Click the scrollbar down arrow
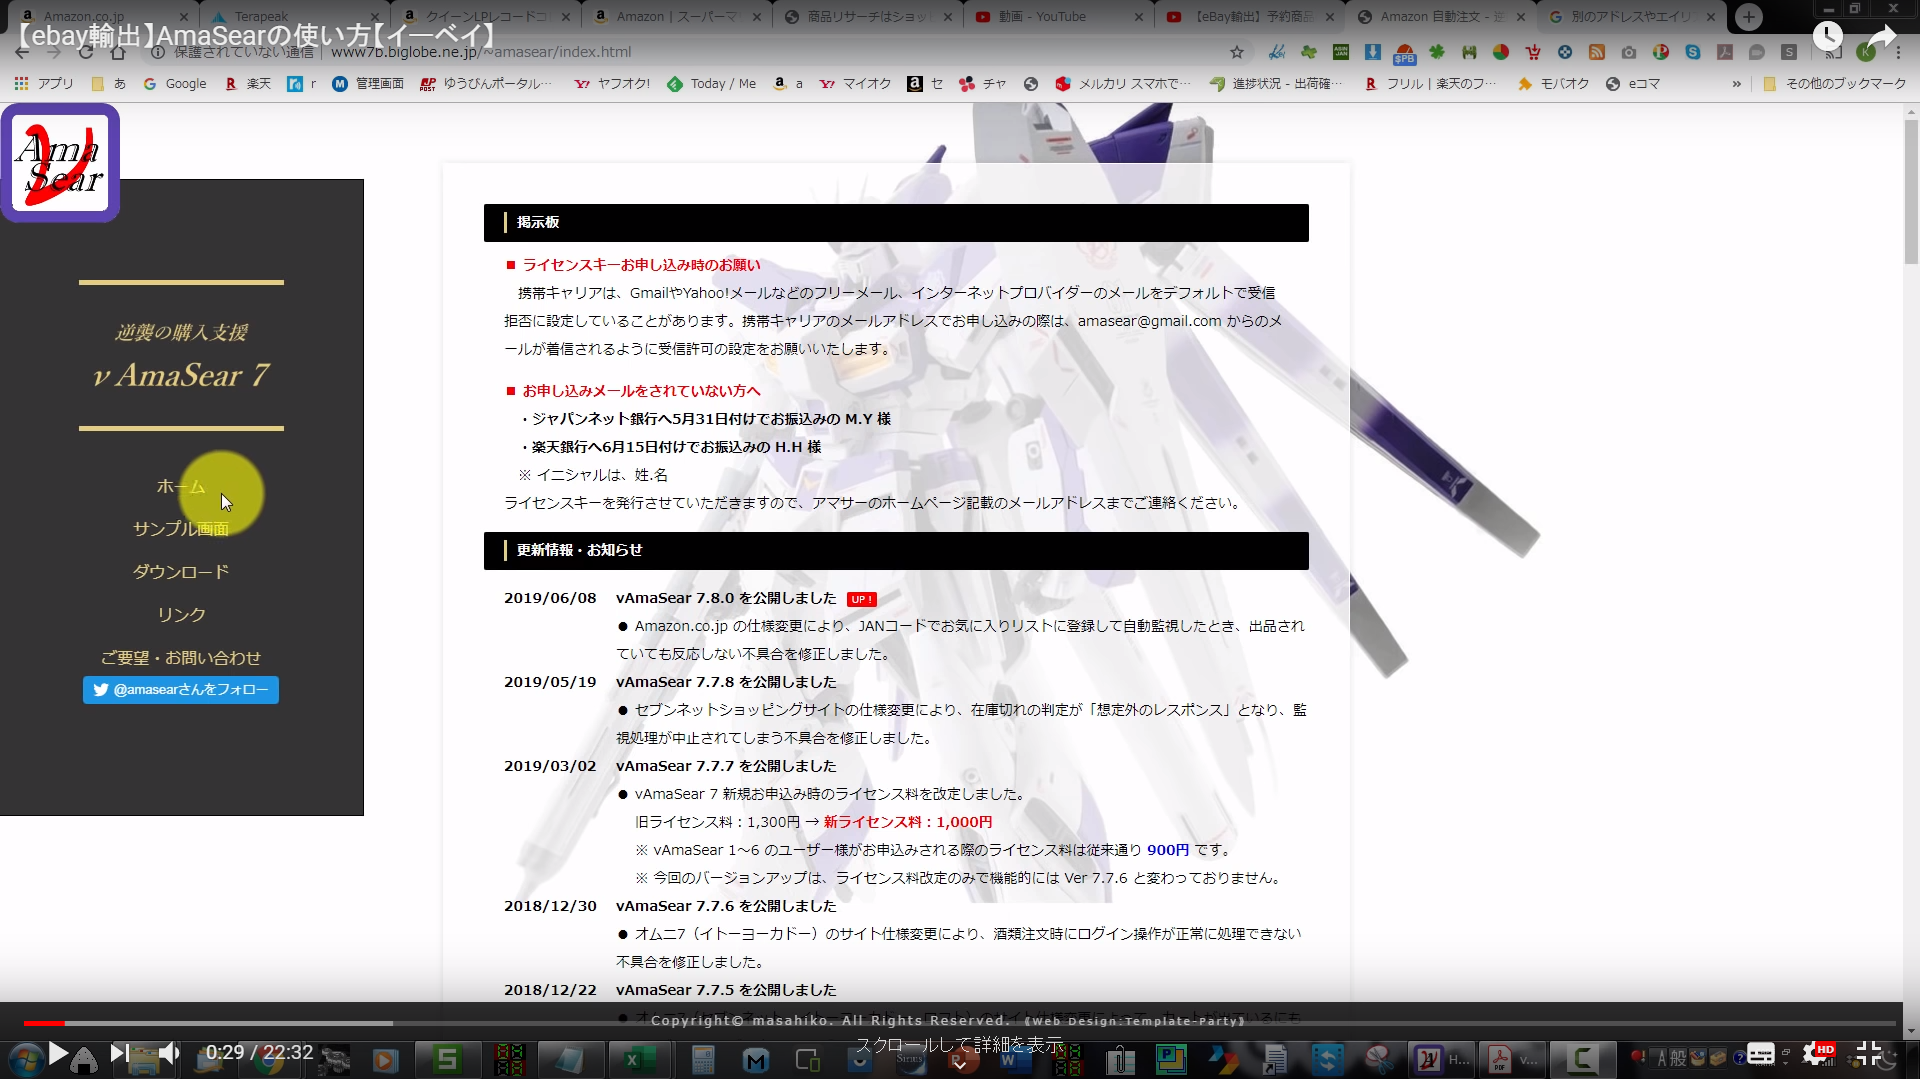1920x1079 pixels. [1911, 1031]
